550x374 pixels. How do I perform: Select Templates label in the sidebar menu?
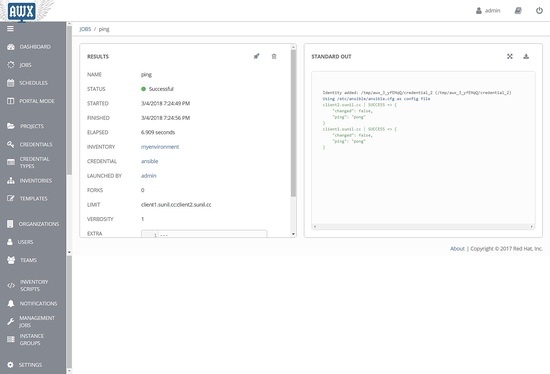(x=34, y=199)
